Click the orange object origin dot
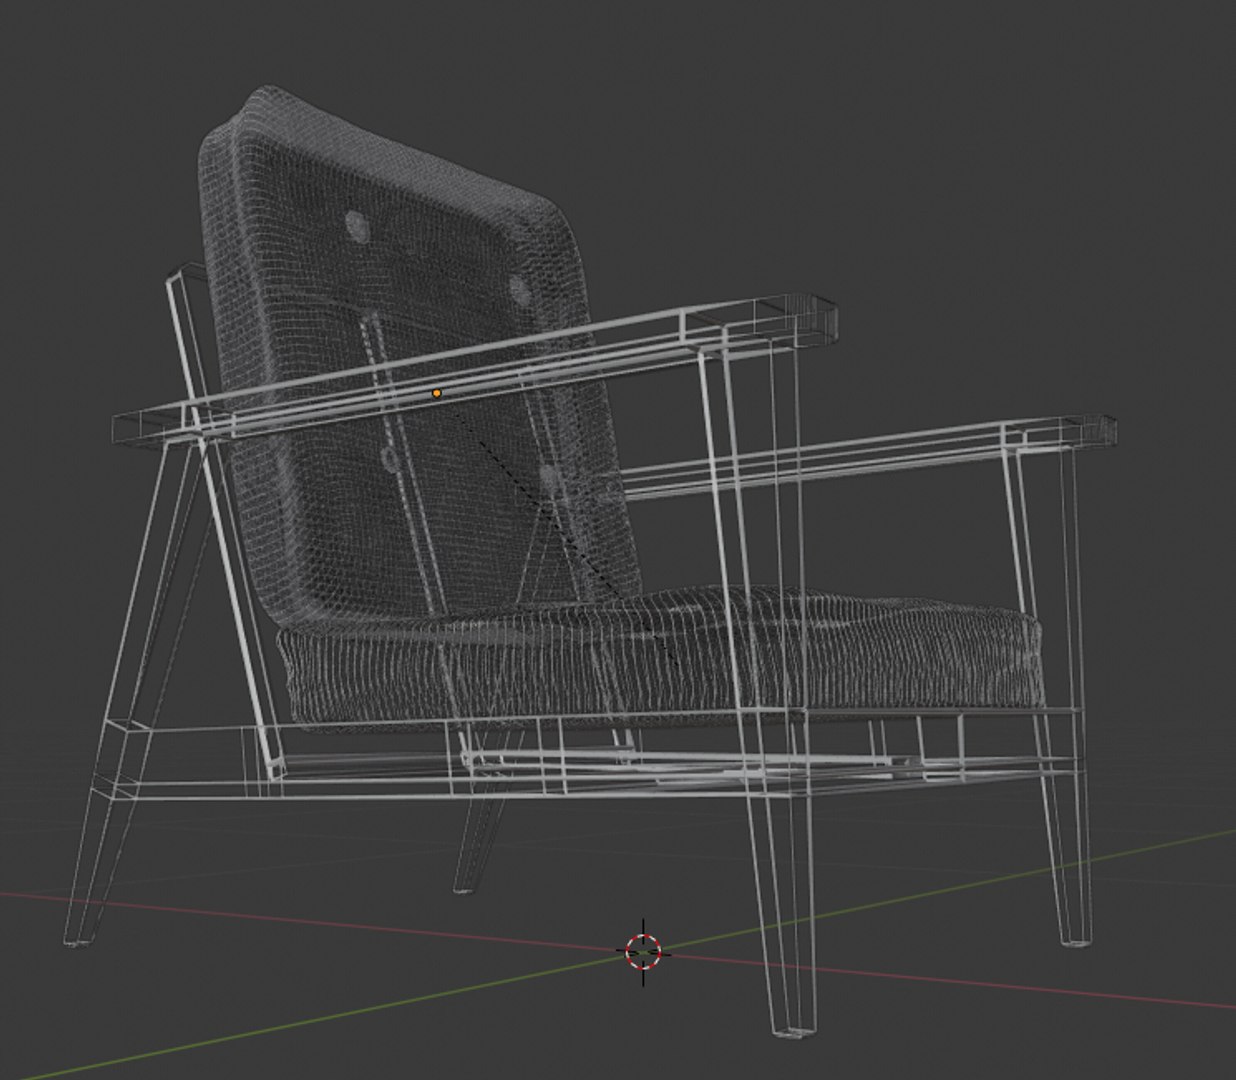1236x1080 pixels. [436, 394]
